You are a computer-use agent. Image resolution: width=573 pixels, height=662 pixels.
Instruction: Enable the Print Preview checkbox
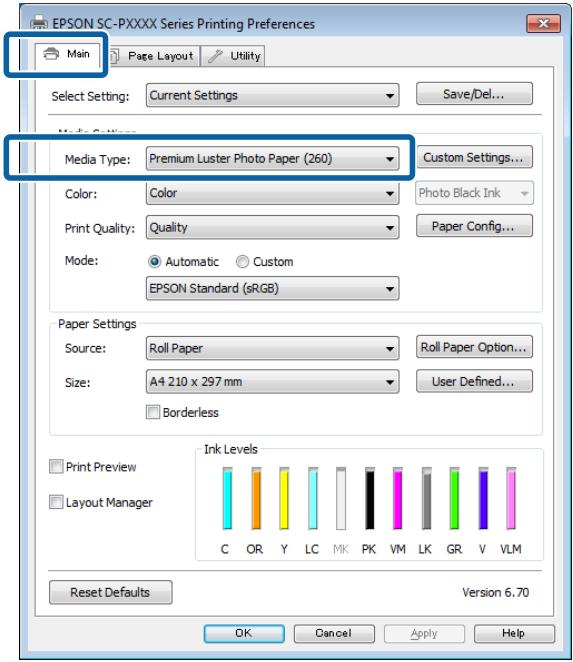tap(56, 467)
